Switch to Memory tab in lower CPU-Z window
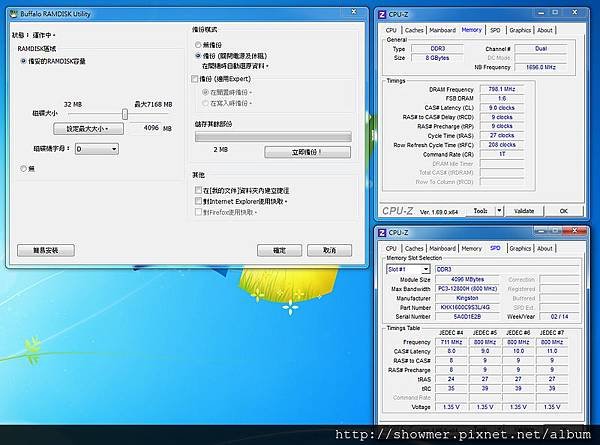Screen dimensions: 600x445 471,249
